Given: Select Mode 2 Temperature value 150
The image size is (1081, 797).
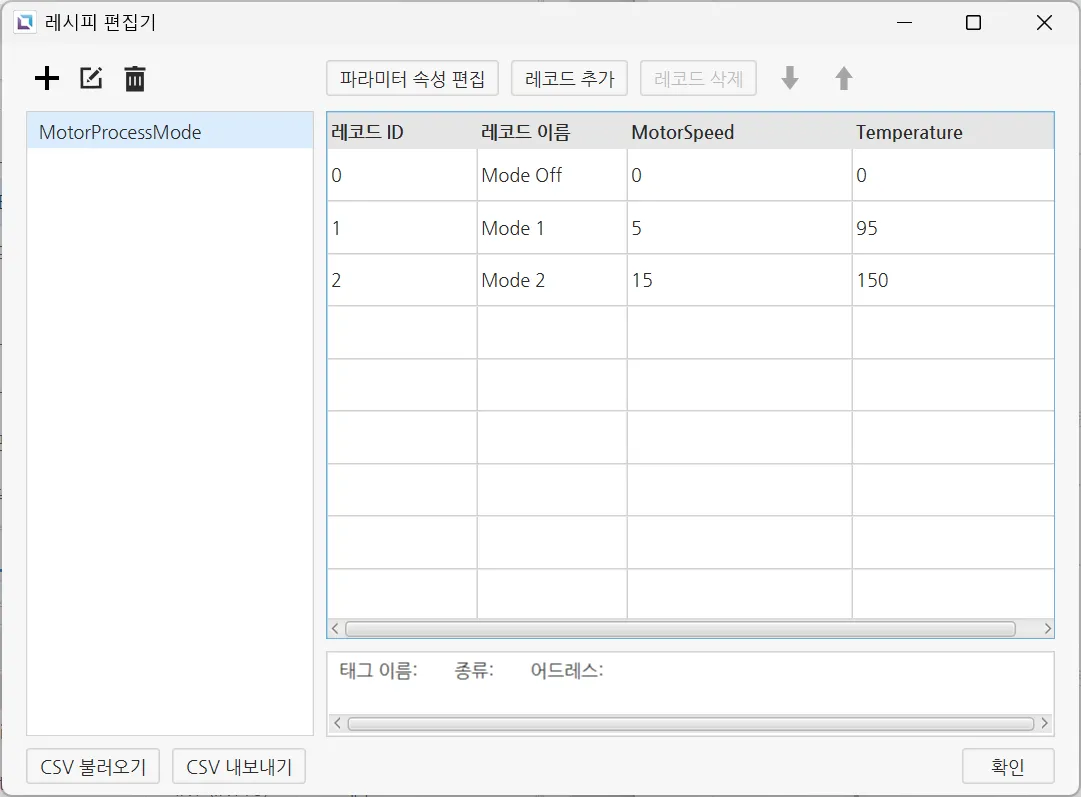Looking at the screenshot, I should (x=952, y=280).
